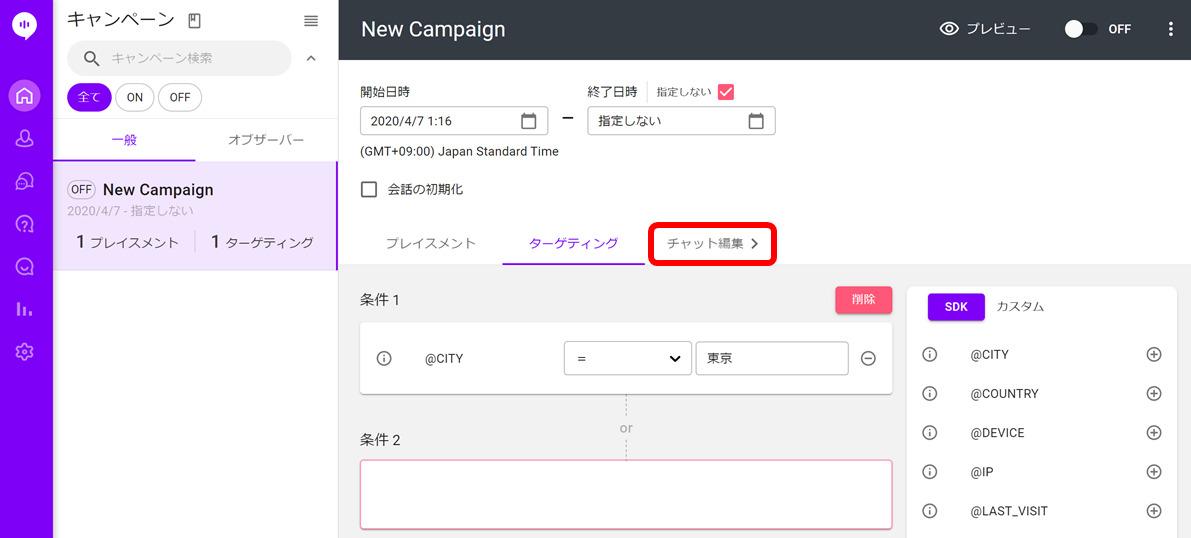The height and width of the screenshot is (538, 1191).
Task: Click info icon next to @LAST_VISIT
Action: pos(929,511)
